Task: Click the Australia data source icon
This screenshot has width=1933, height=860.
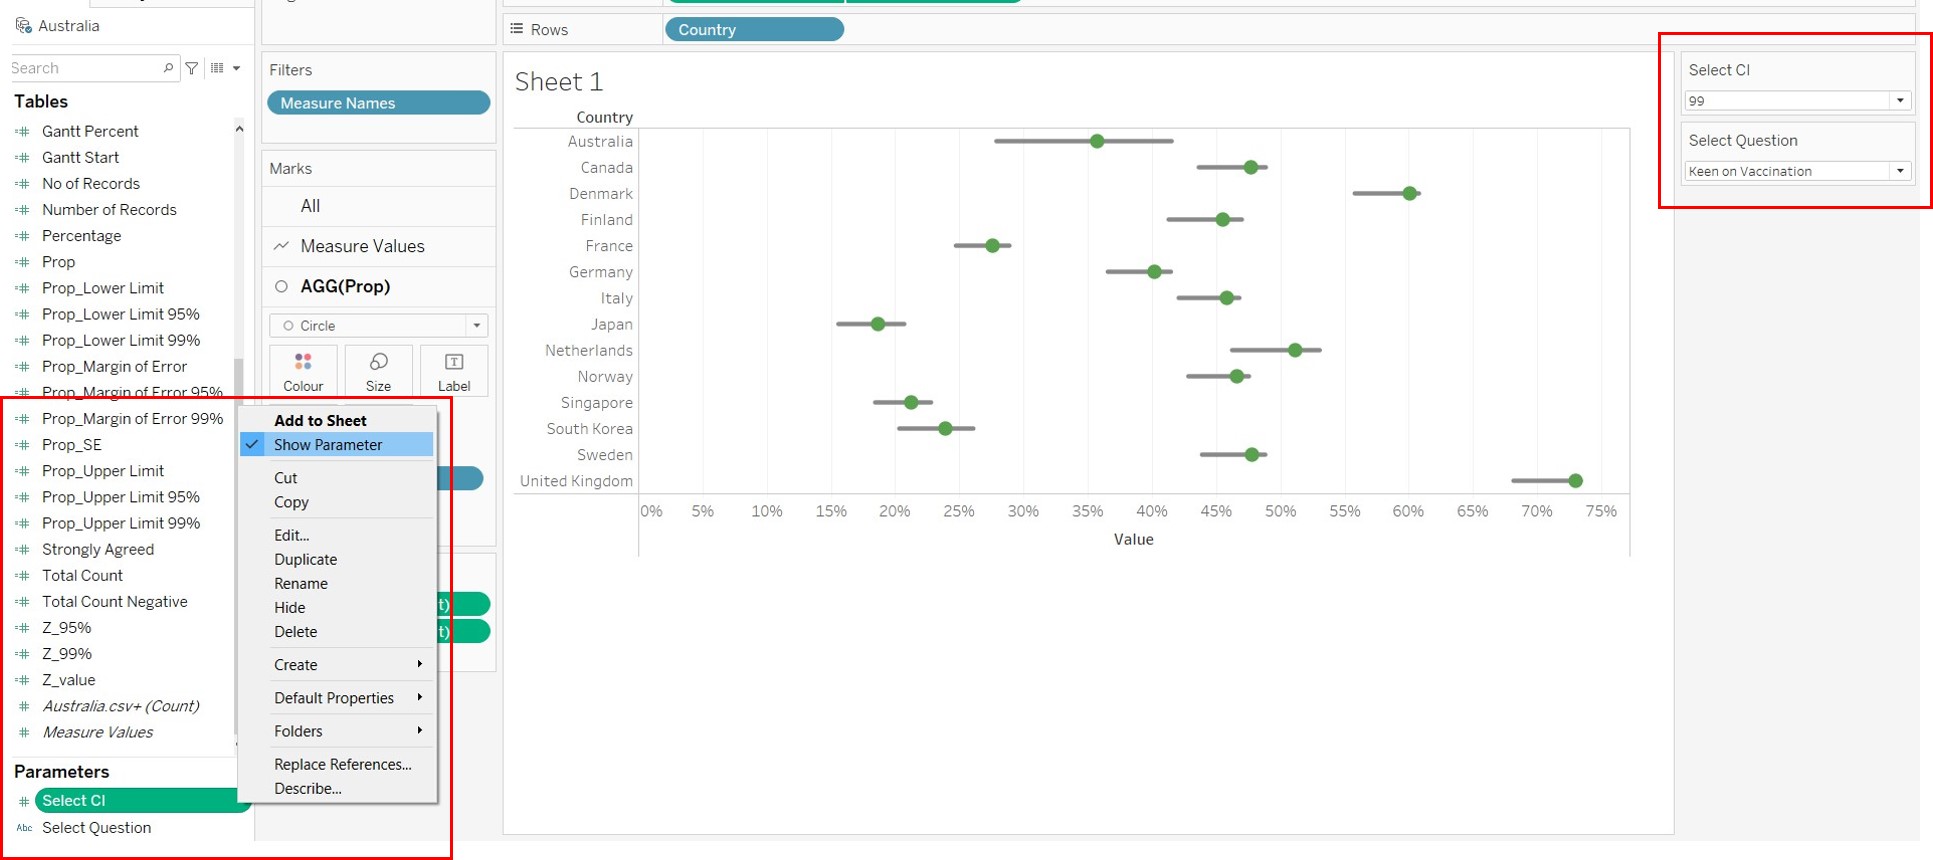Action: coord(23,26)
